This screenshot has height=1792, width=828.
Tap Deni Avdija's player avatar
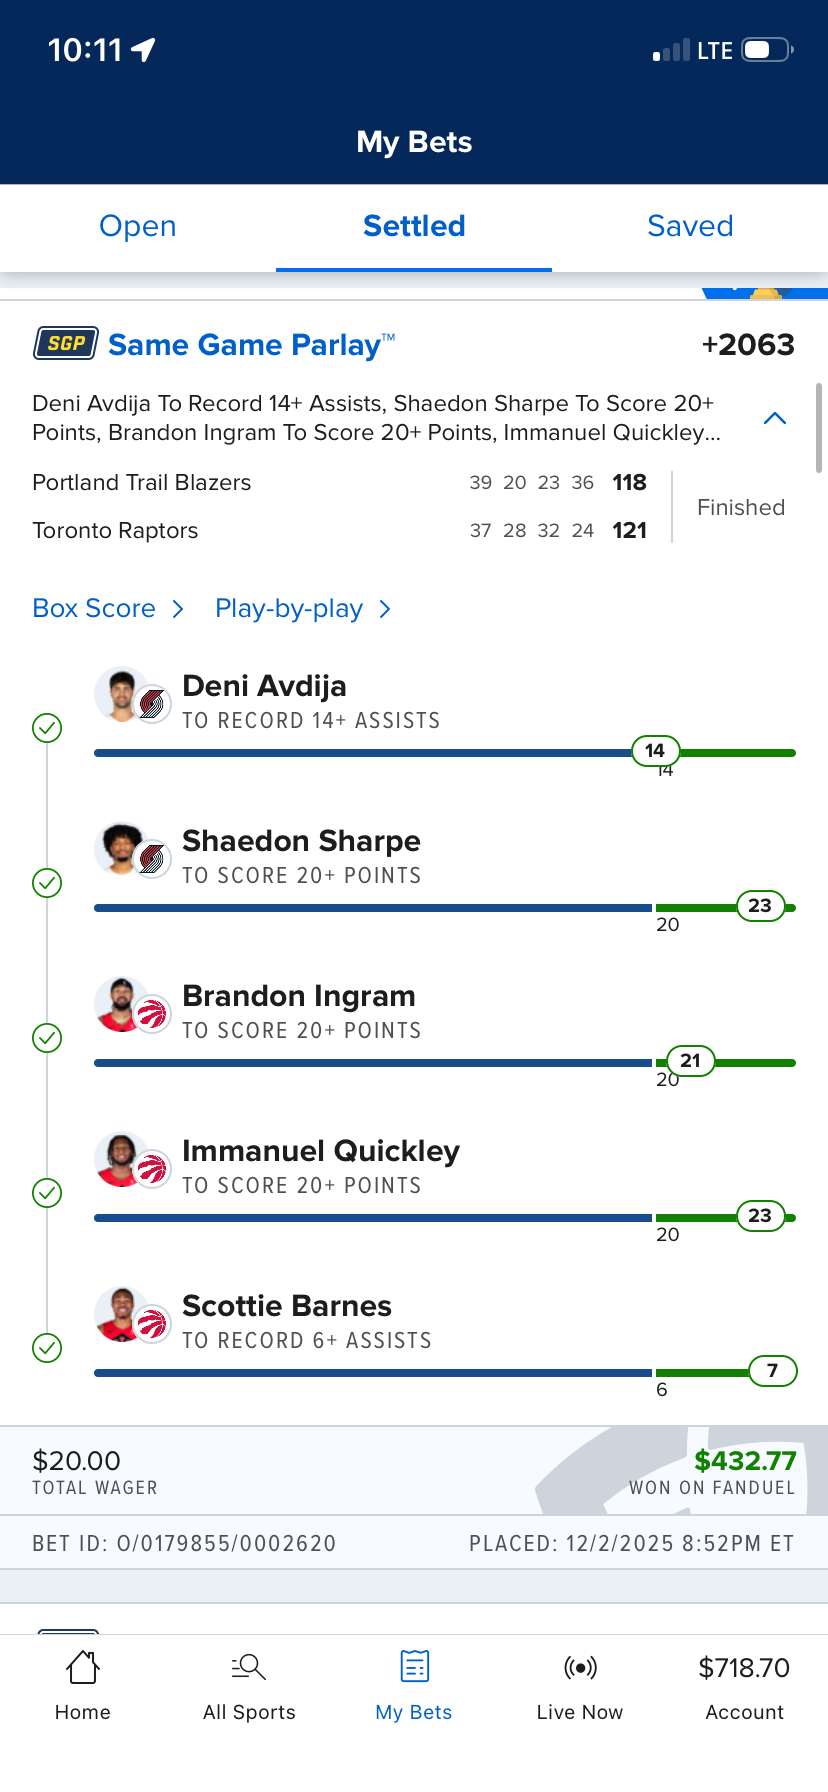point(120,693)
